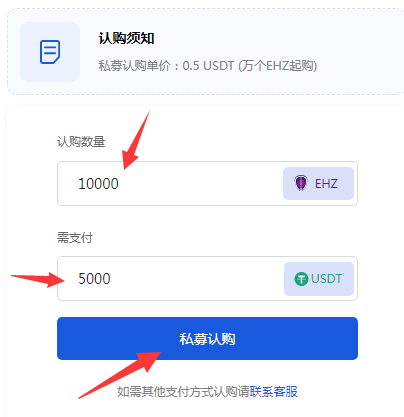404x417 pixels.
Task: Click the 如需其他支付方式认购请 text
Action: pos(183,391)
